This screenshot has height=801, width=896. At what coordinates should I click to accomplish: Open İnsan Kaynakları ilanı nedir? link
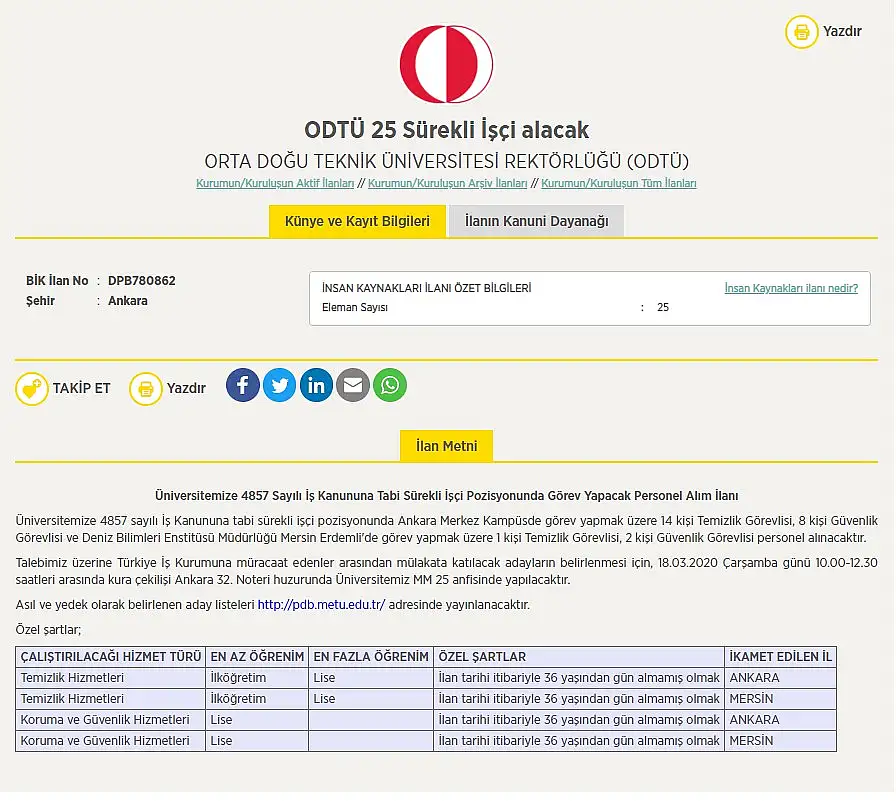[791, 288]
